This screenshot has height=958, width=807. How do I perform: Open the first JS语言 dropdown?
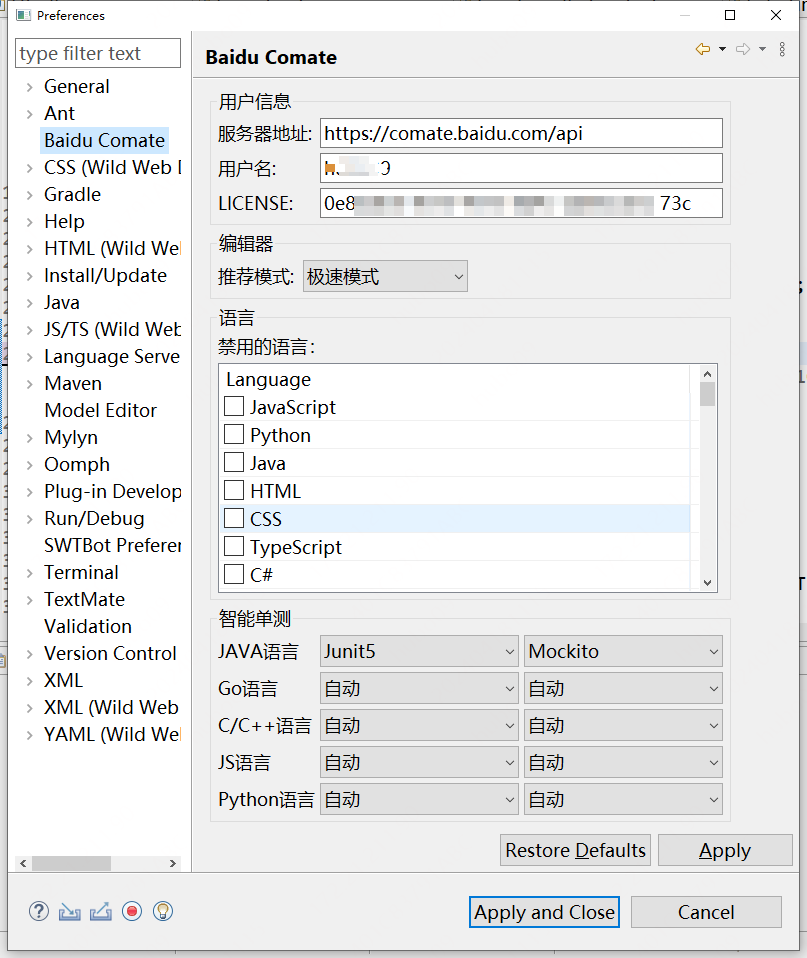point(419,762)
